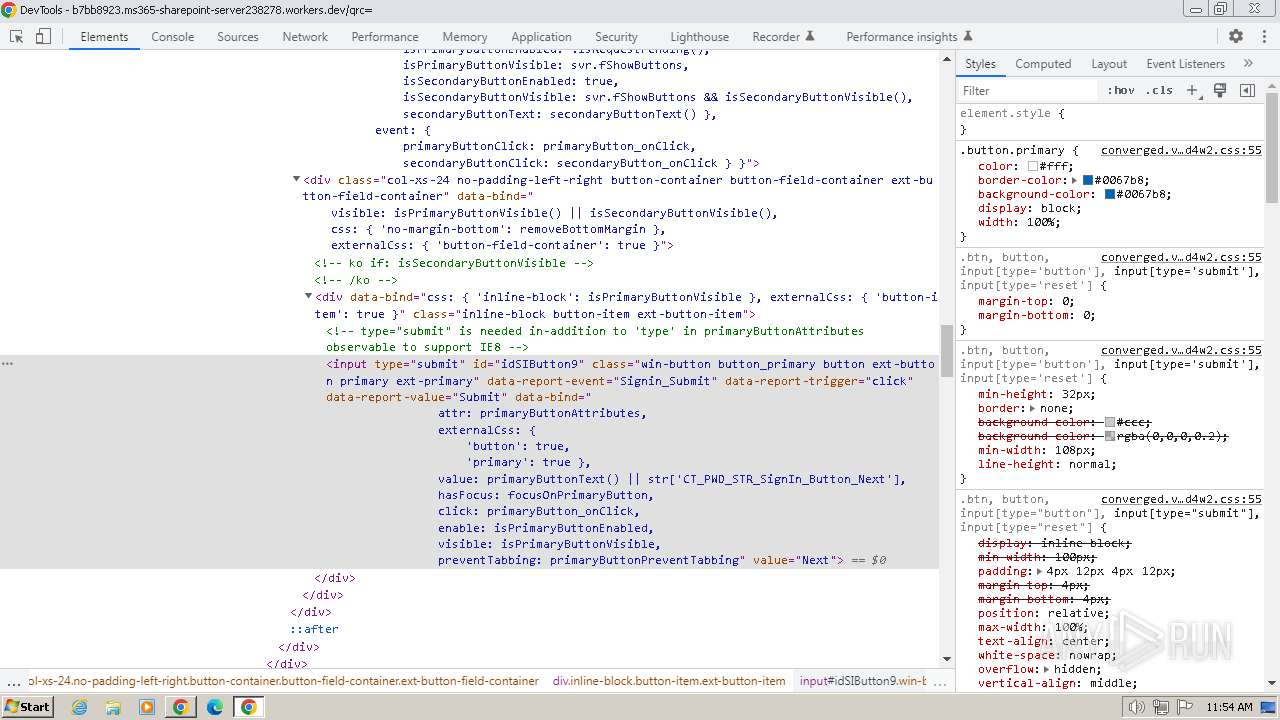Open the rgba(0,0,0,0.2) color swatch

point(1109,436)
